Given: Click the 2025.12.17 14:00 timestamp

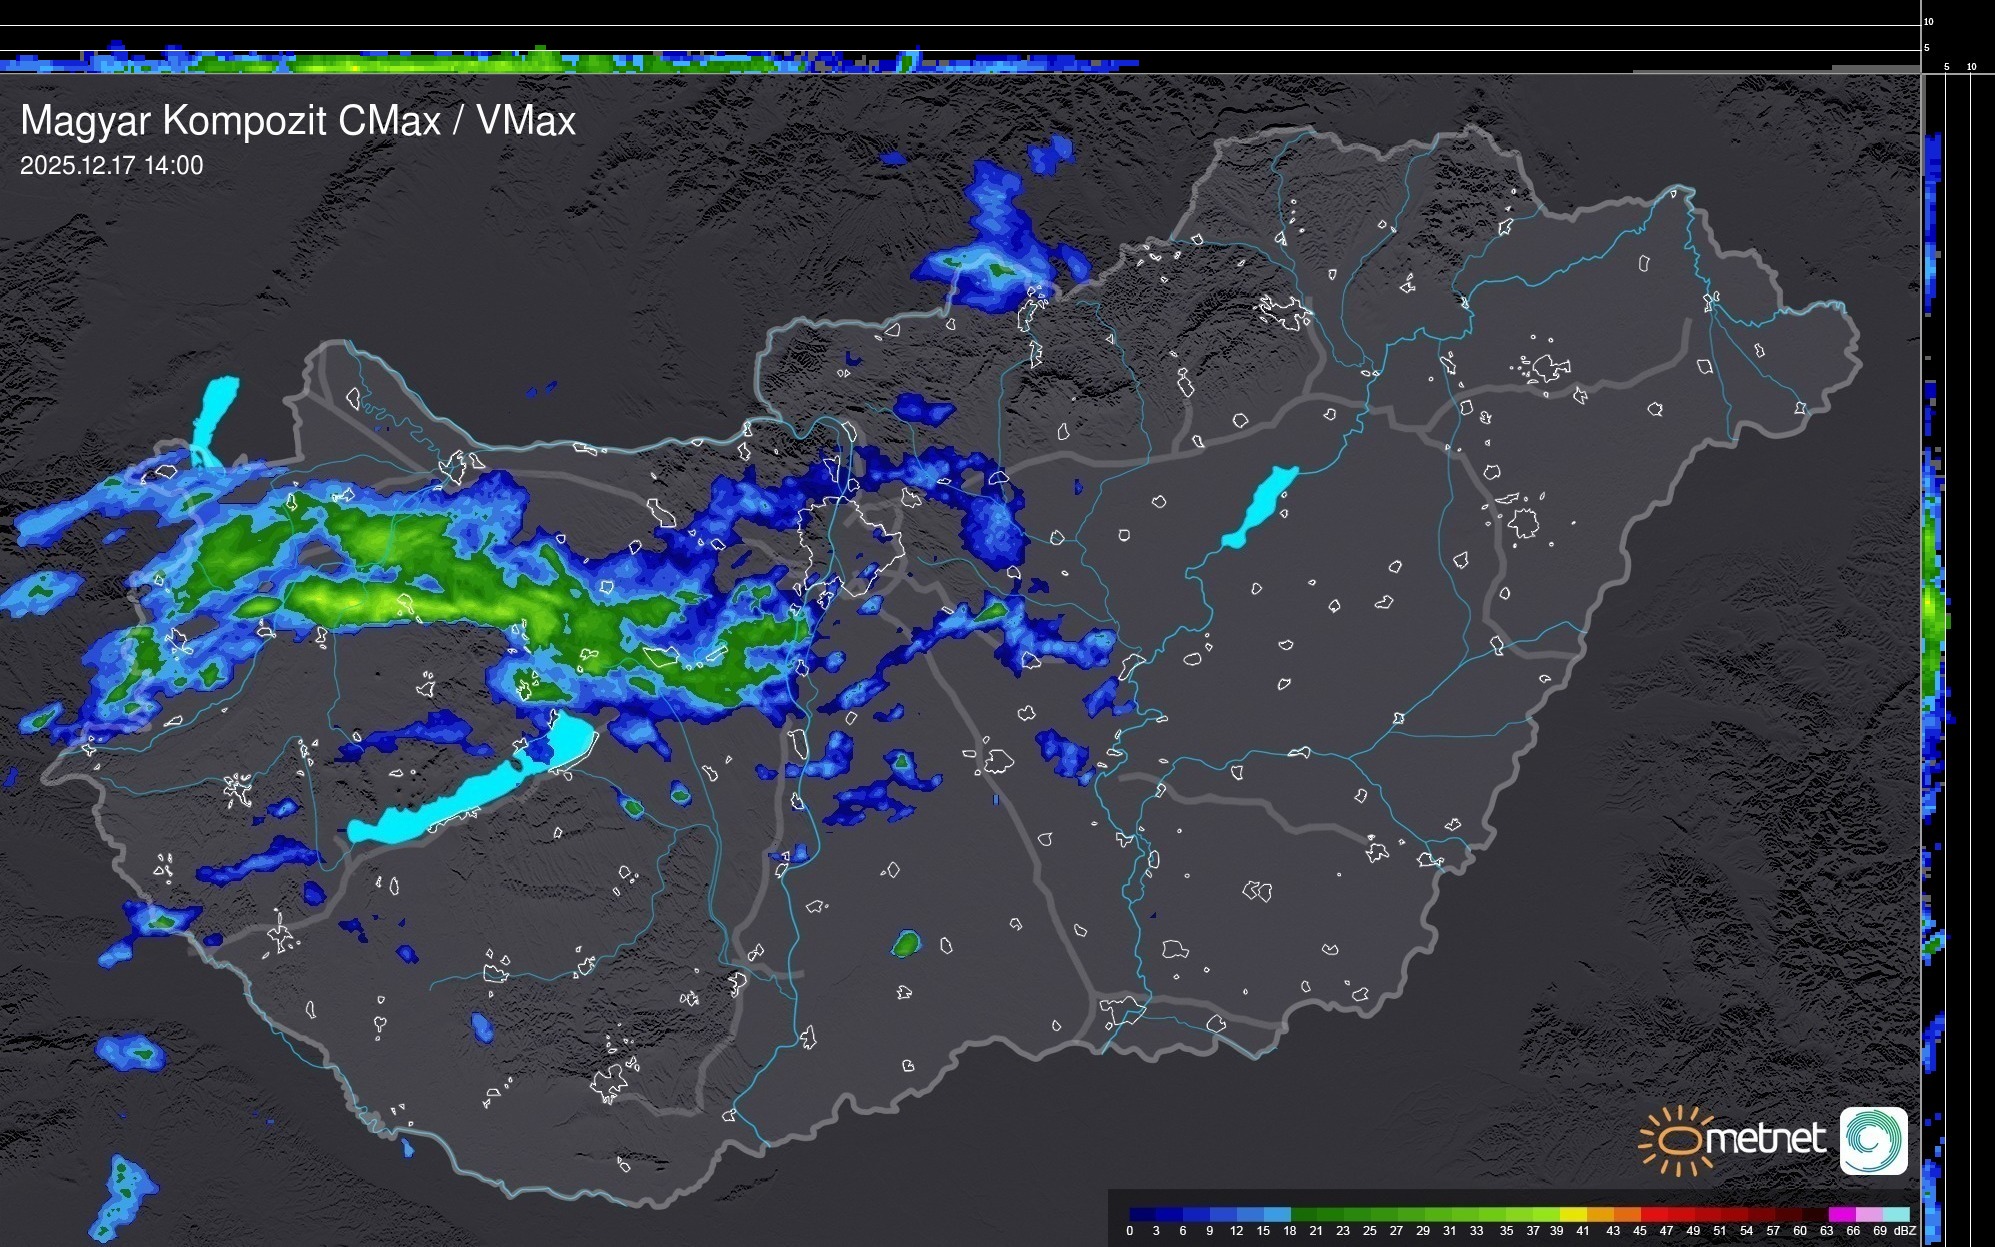Looking at the screenshot, I should (x=111, y=165).
